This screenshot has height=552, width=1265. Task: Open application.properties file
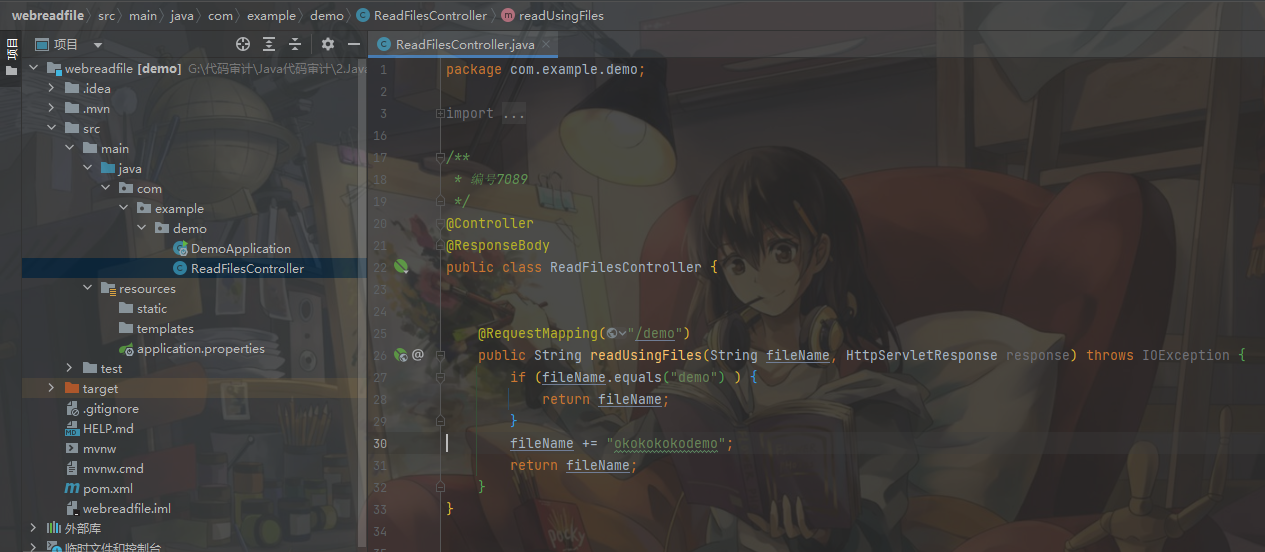[x=201, y=348]
